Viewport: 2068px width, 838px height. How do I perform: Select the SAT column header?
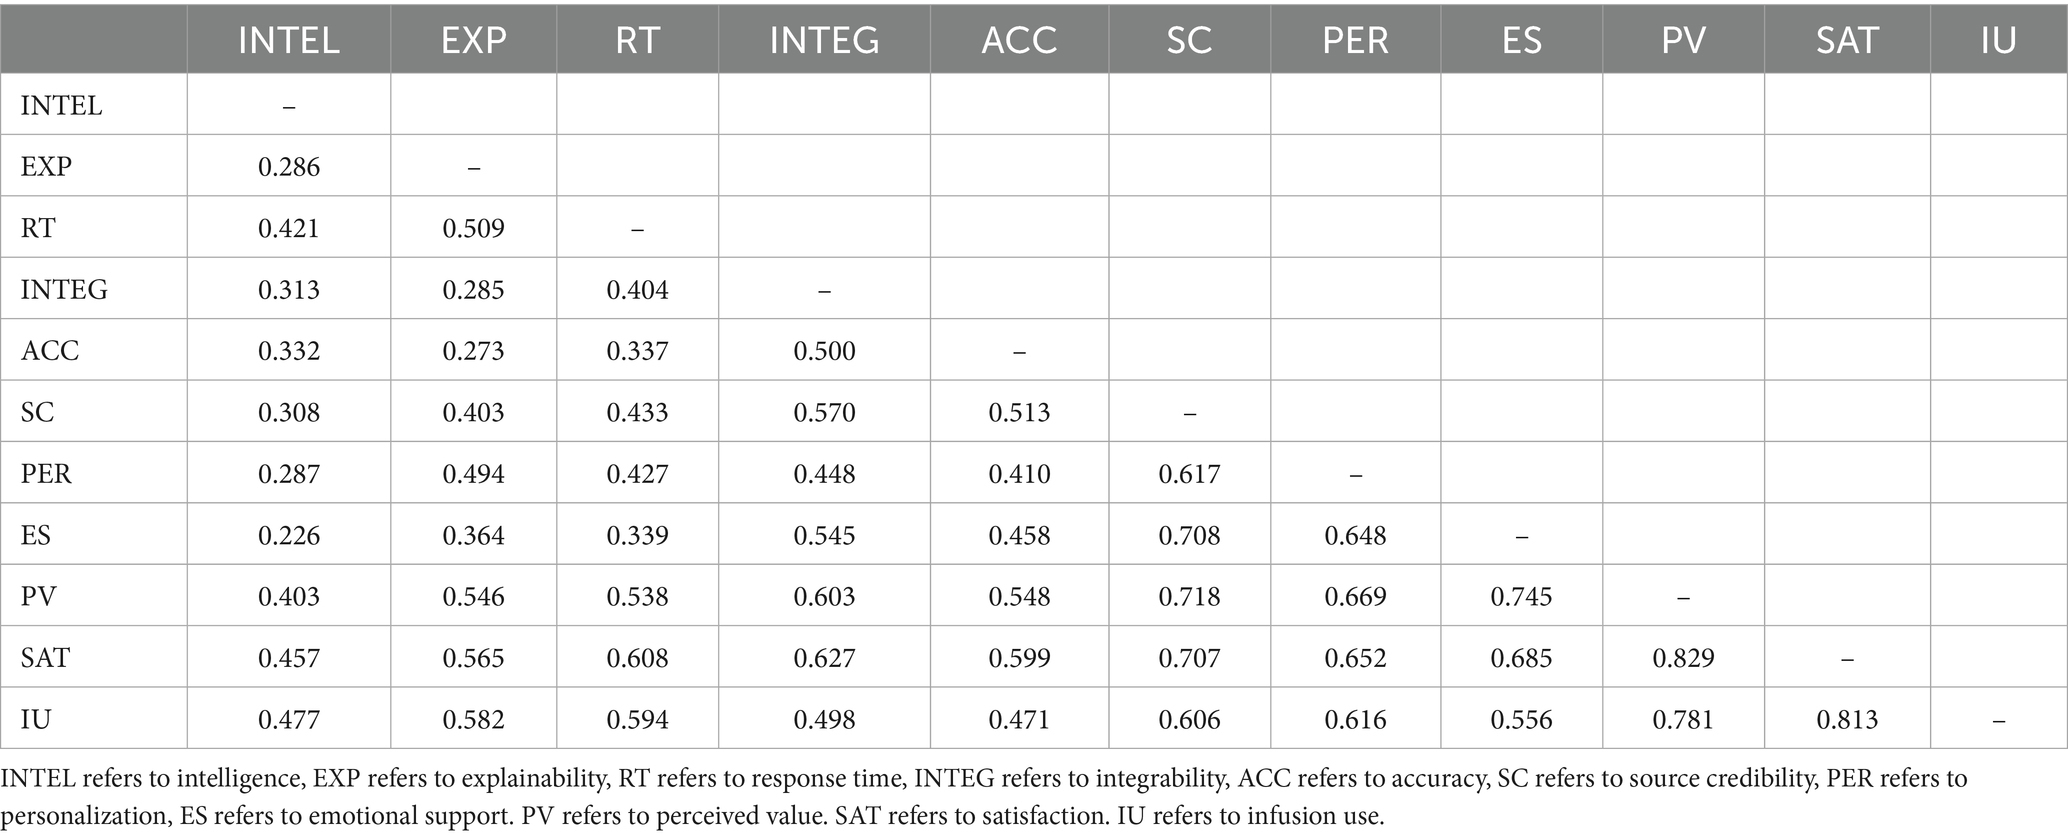(x=1847, y=40)
